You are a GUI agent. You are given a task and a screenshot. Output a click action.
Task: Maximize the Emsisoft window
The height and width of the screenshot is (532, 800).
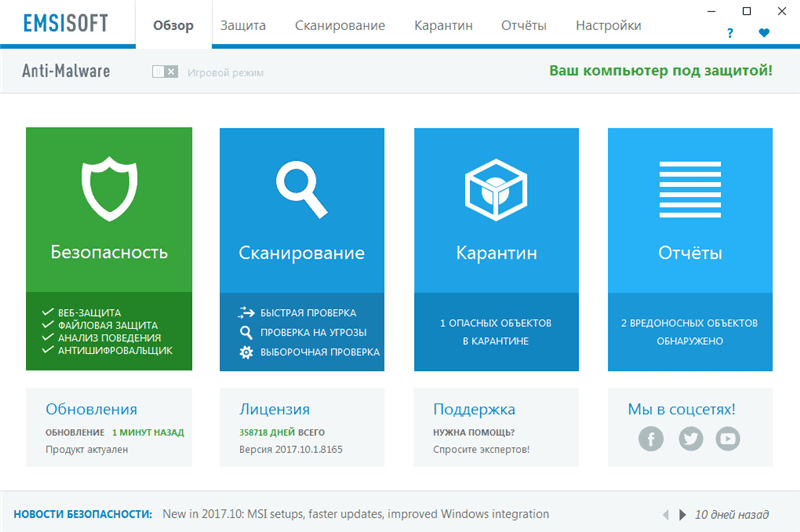746,11
